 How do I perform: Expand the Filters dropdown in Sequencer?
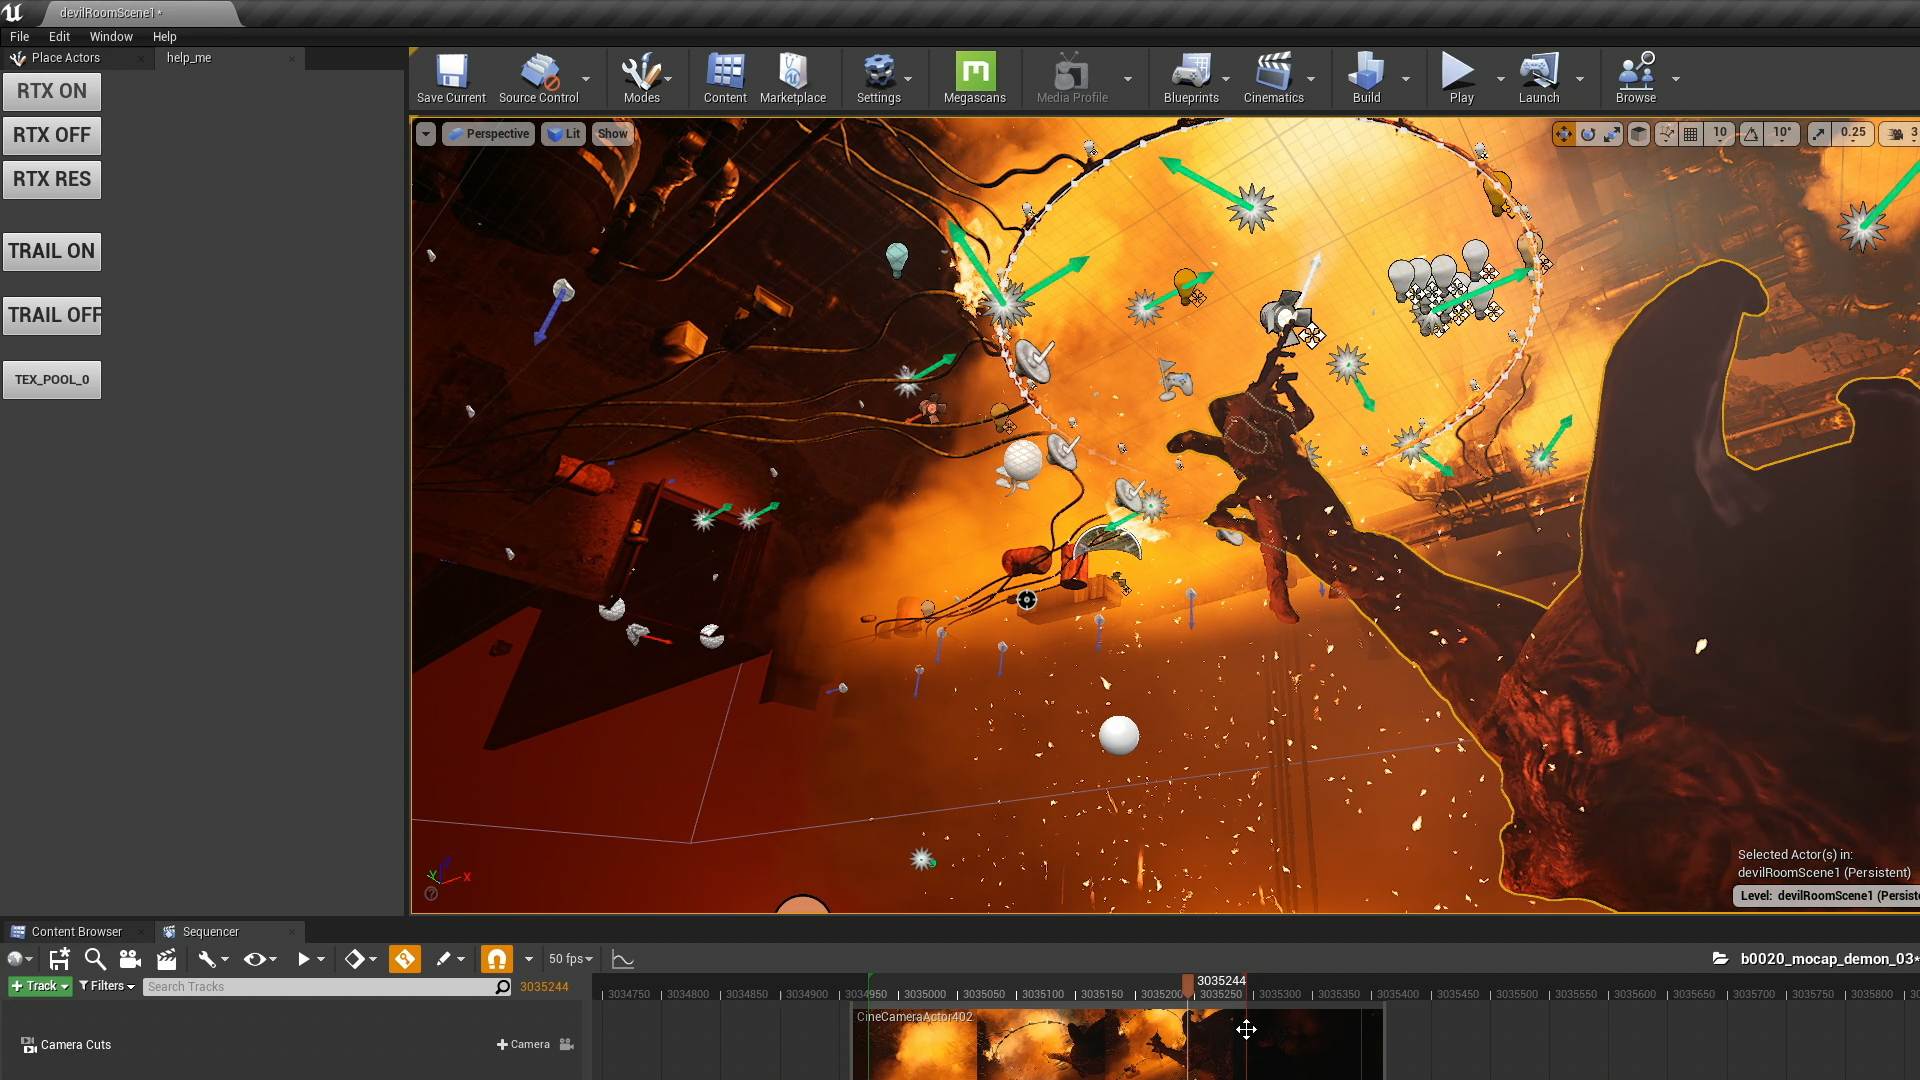pyautogui.click(x=106, y=986)
